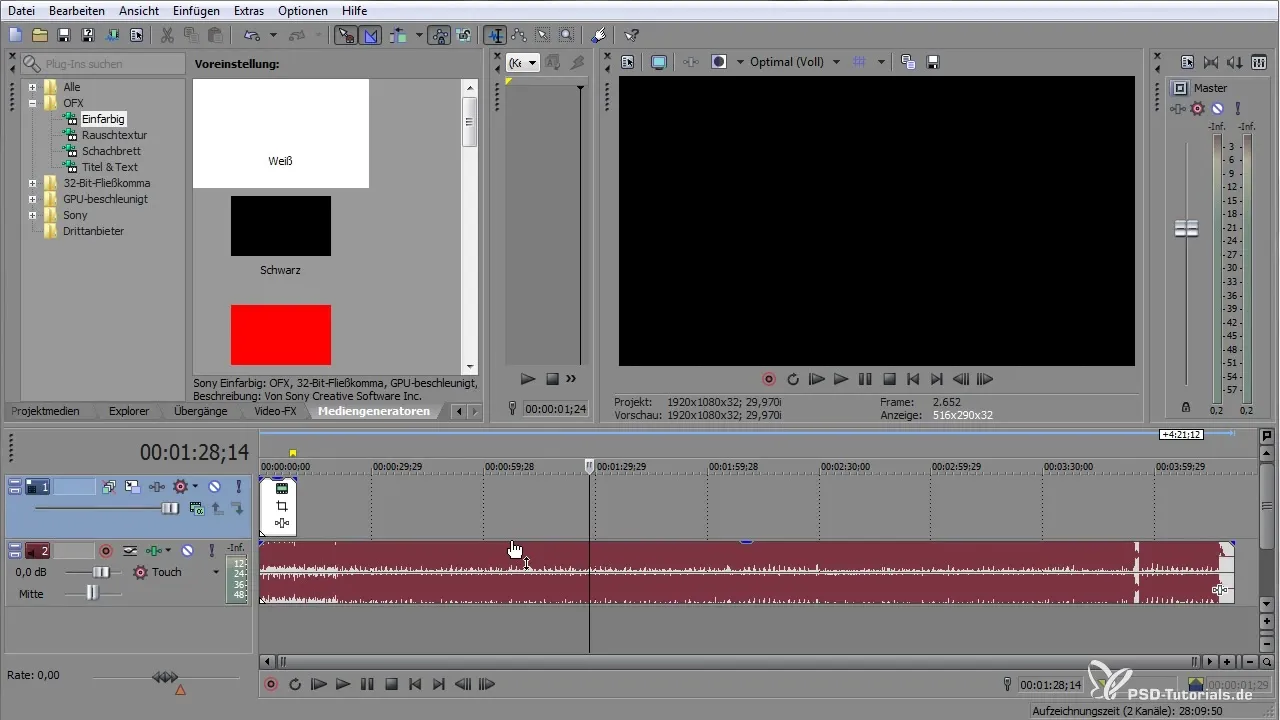Choose the Schwarz color preset

[x=281, y=226]
